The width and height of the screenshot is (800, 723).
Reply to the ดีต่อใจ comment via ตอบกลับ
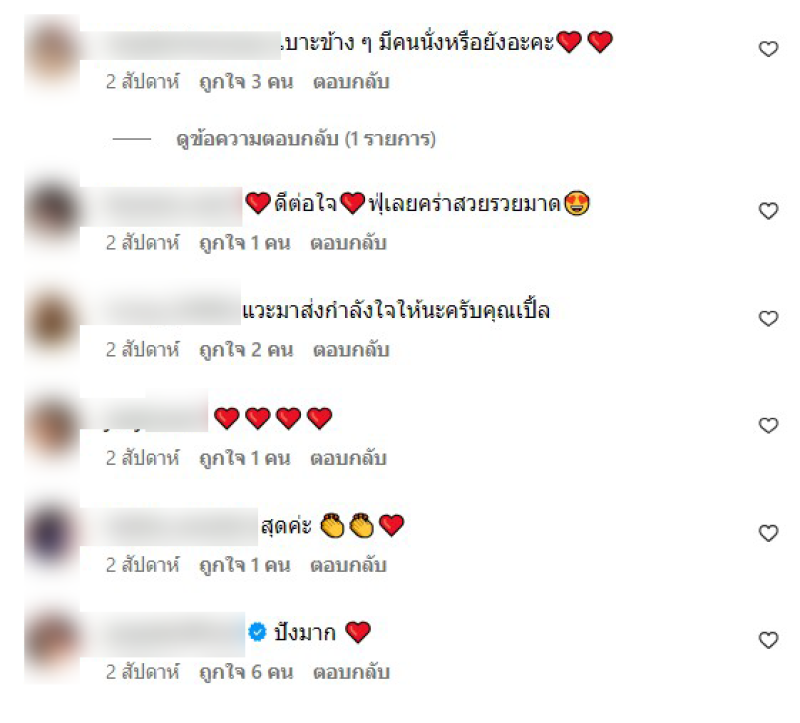[x=348, y=243]
